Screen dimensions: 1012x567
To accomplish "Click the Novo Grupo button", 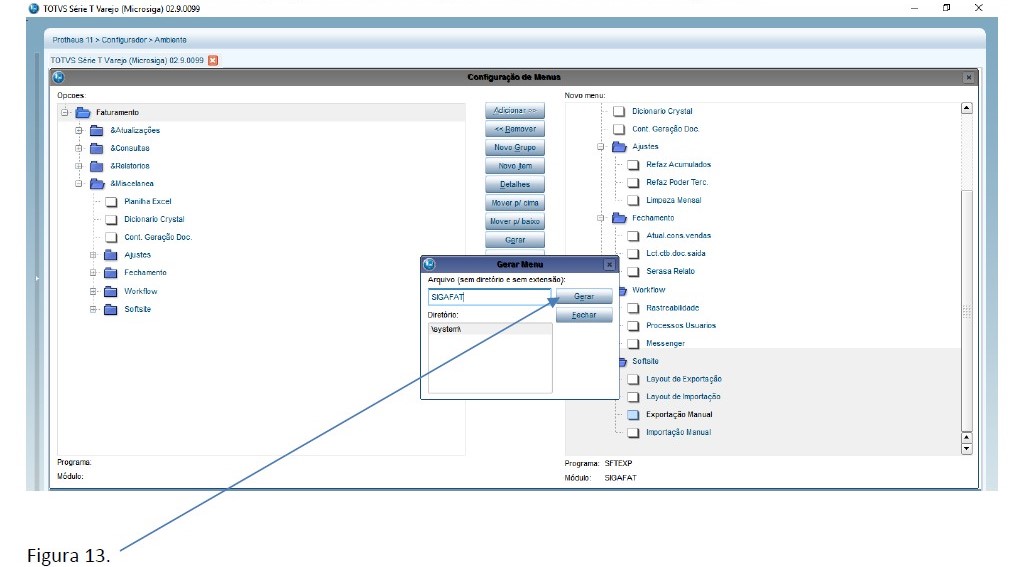I will pyautogui.click(x=514, y=147).
